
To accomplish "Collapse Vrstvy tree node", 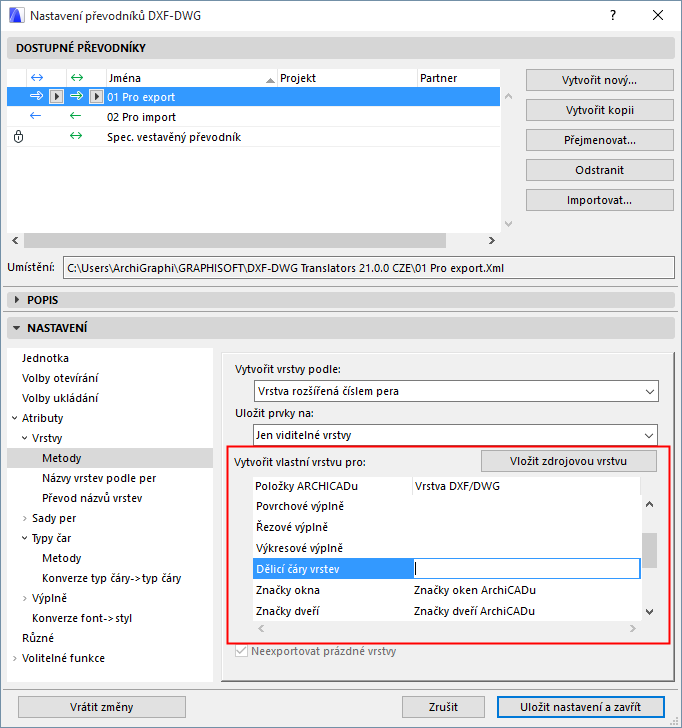I will click(25, 438).
